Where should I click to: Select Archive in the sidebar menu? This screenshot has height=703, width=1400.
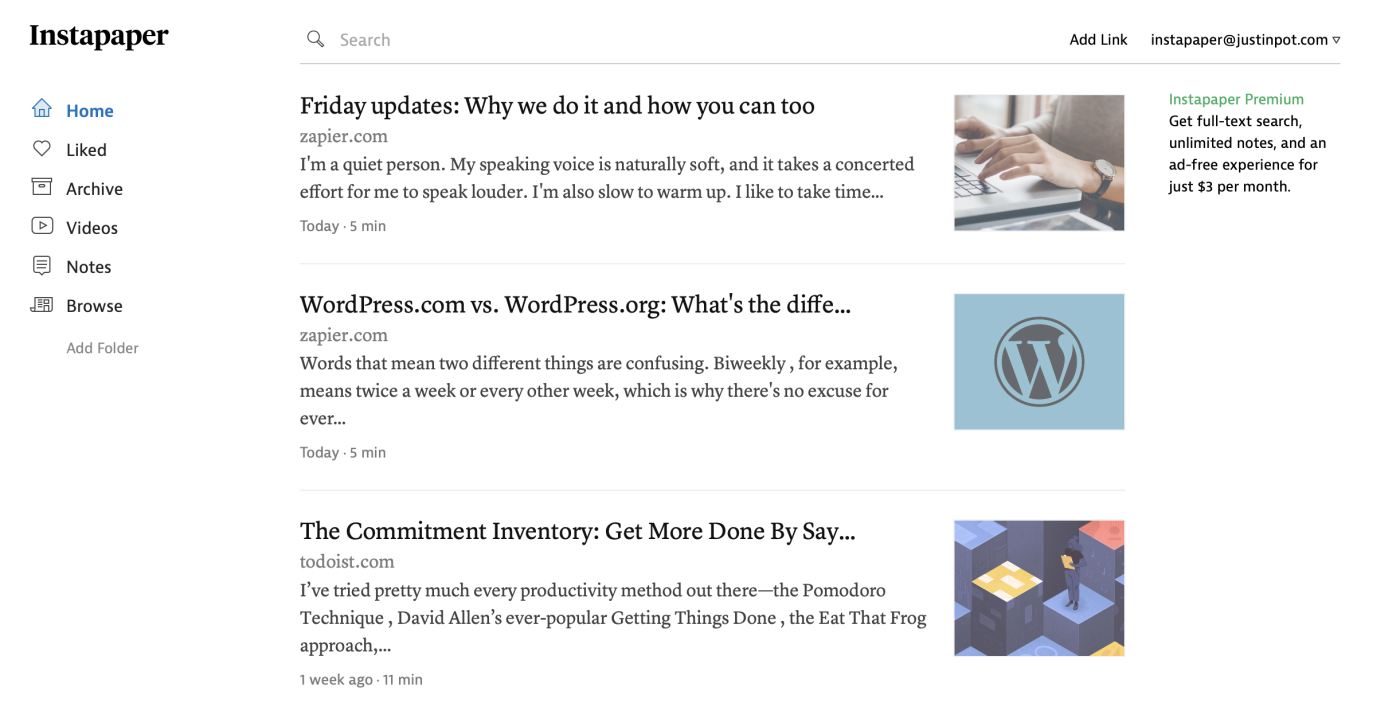coord(94,188)
